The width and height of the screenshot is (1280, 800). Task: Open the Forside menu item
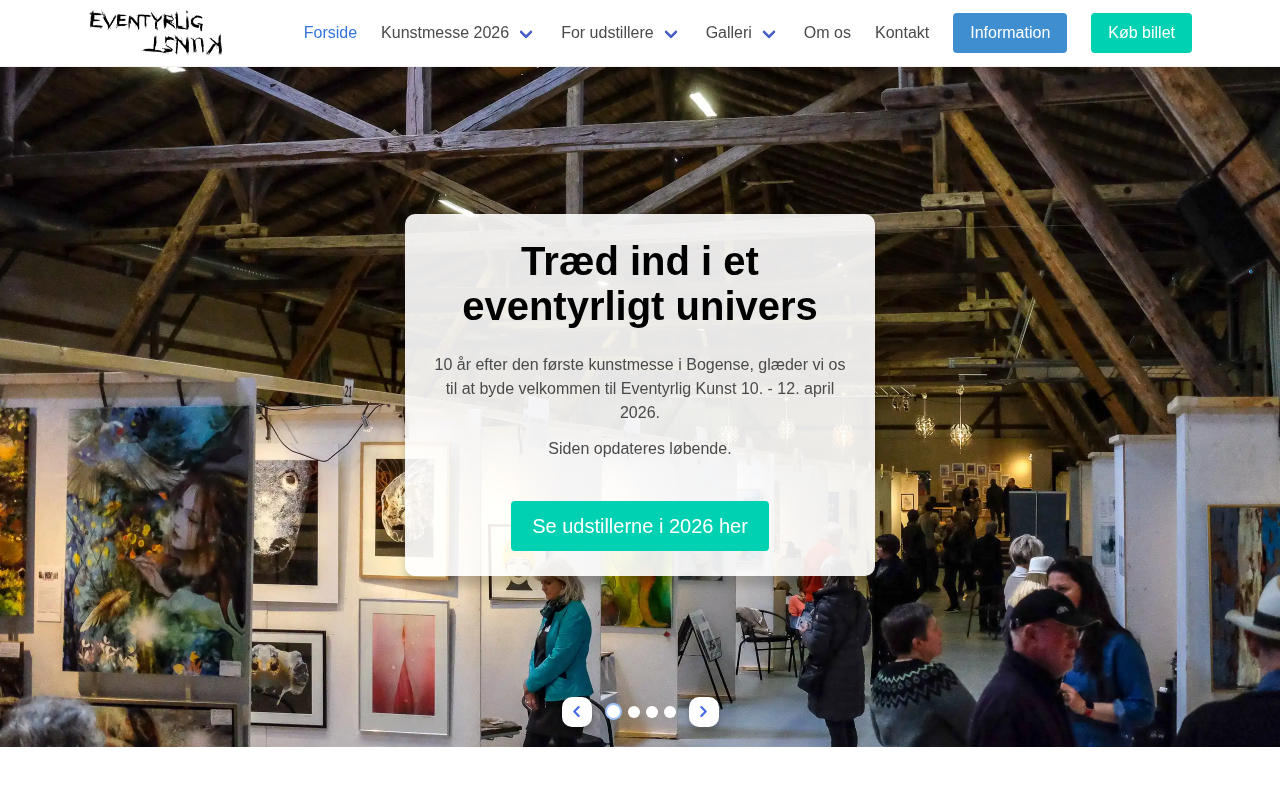point(330,33)
